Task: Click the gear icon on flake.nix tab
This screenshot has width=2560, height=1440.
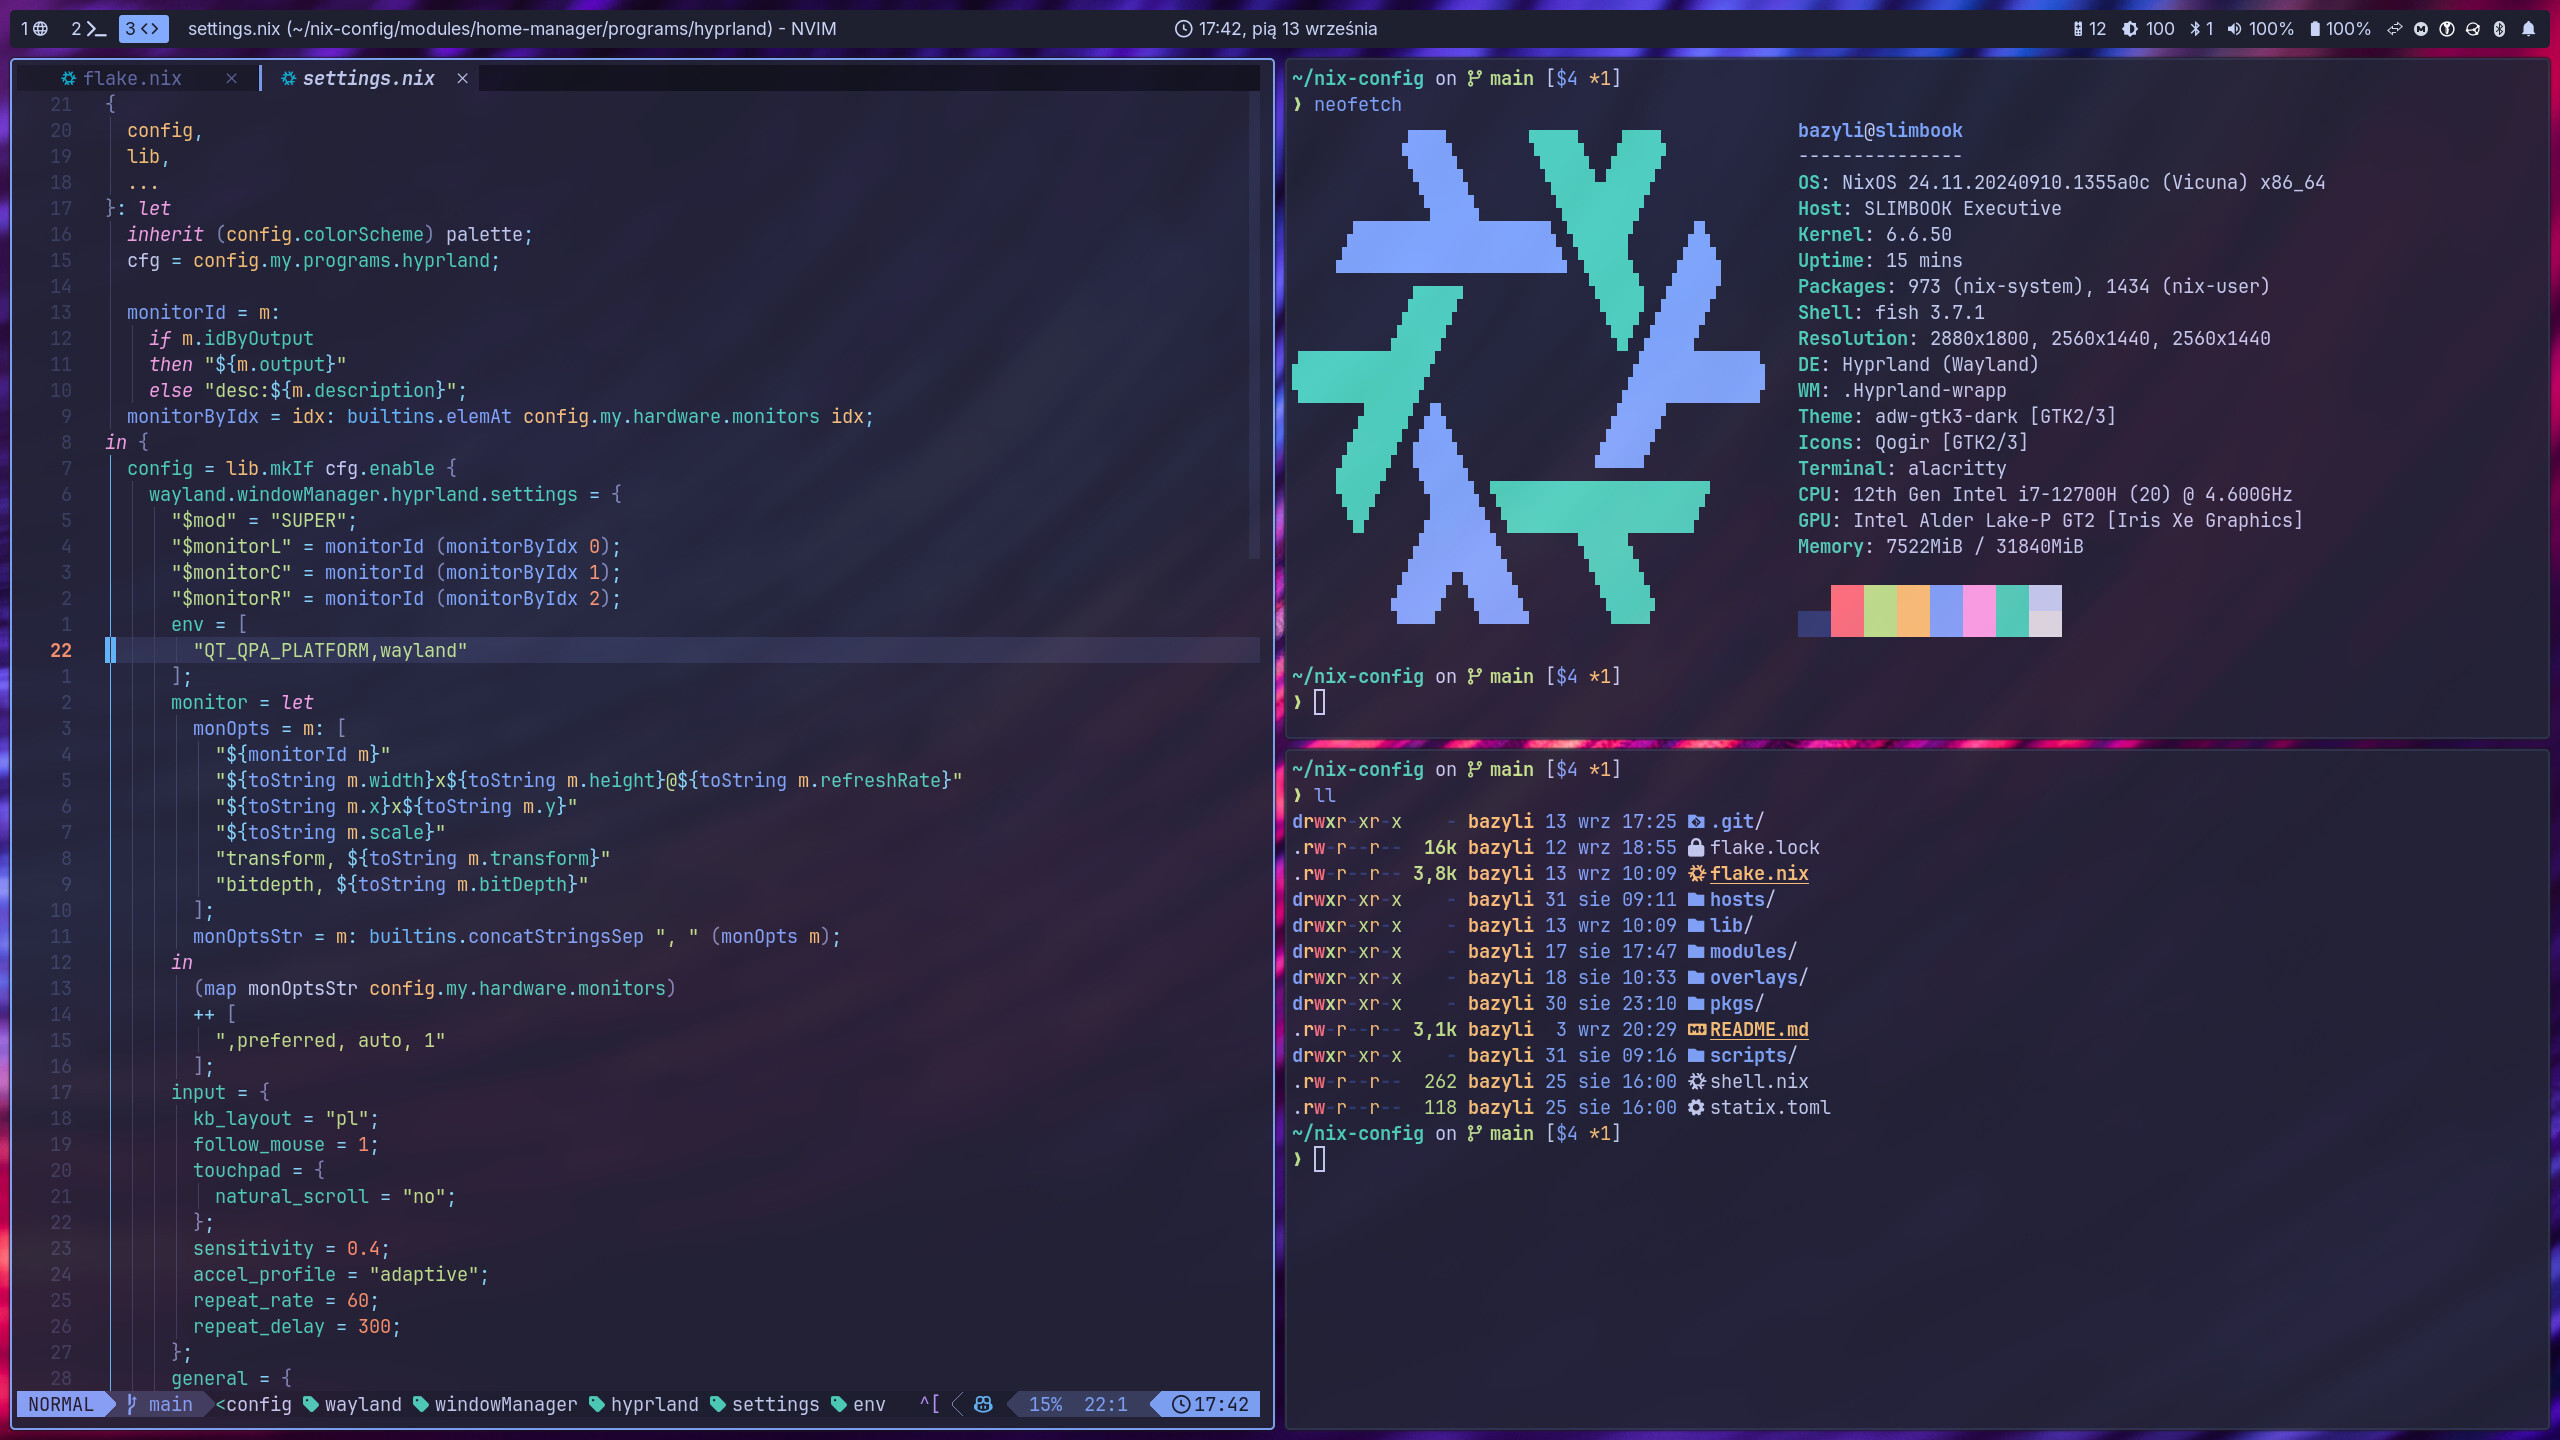Action: coord(69,78)
